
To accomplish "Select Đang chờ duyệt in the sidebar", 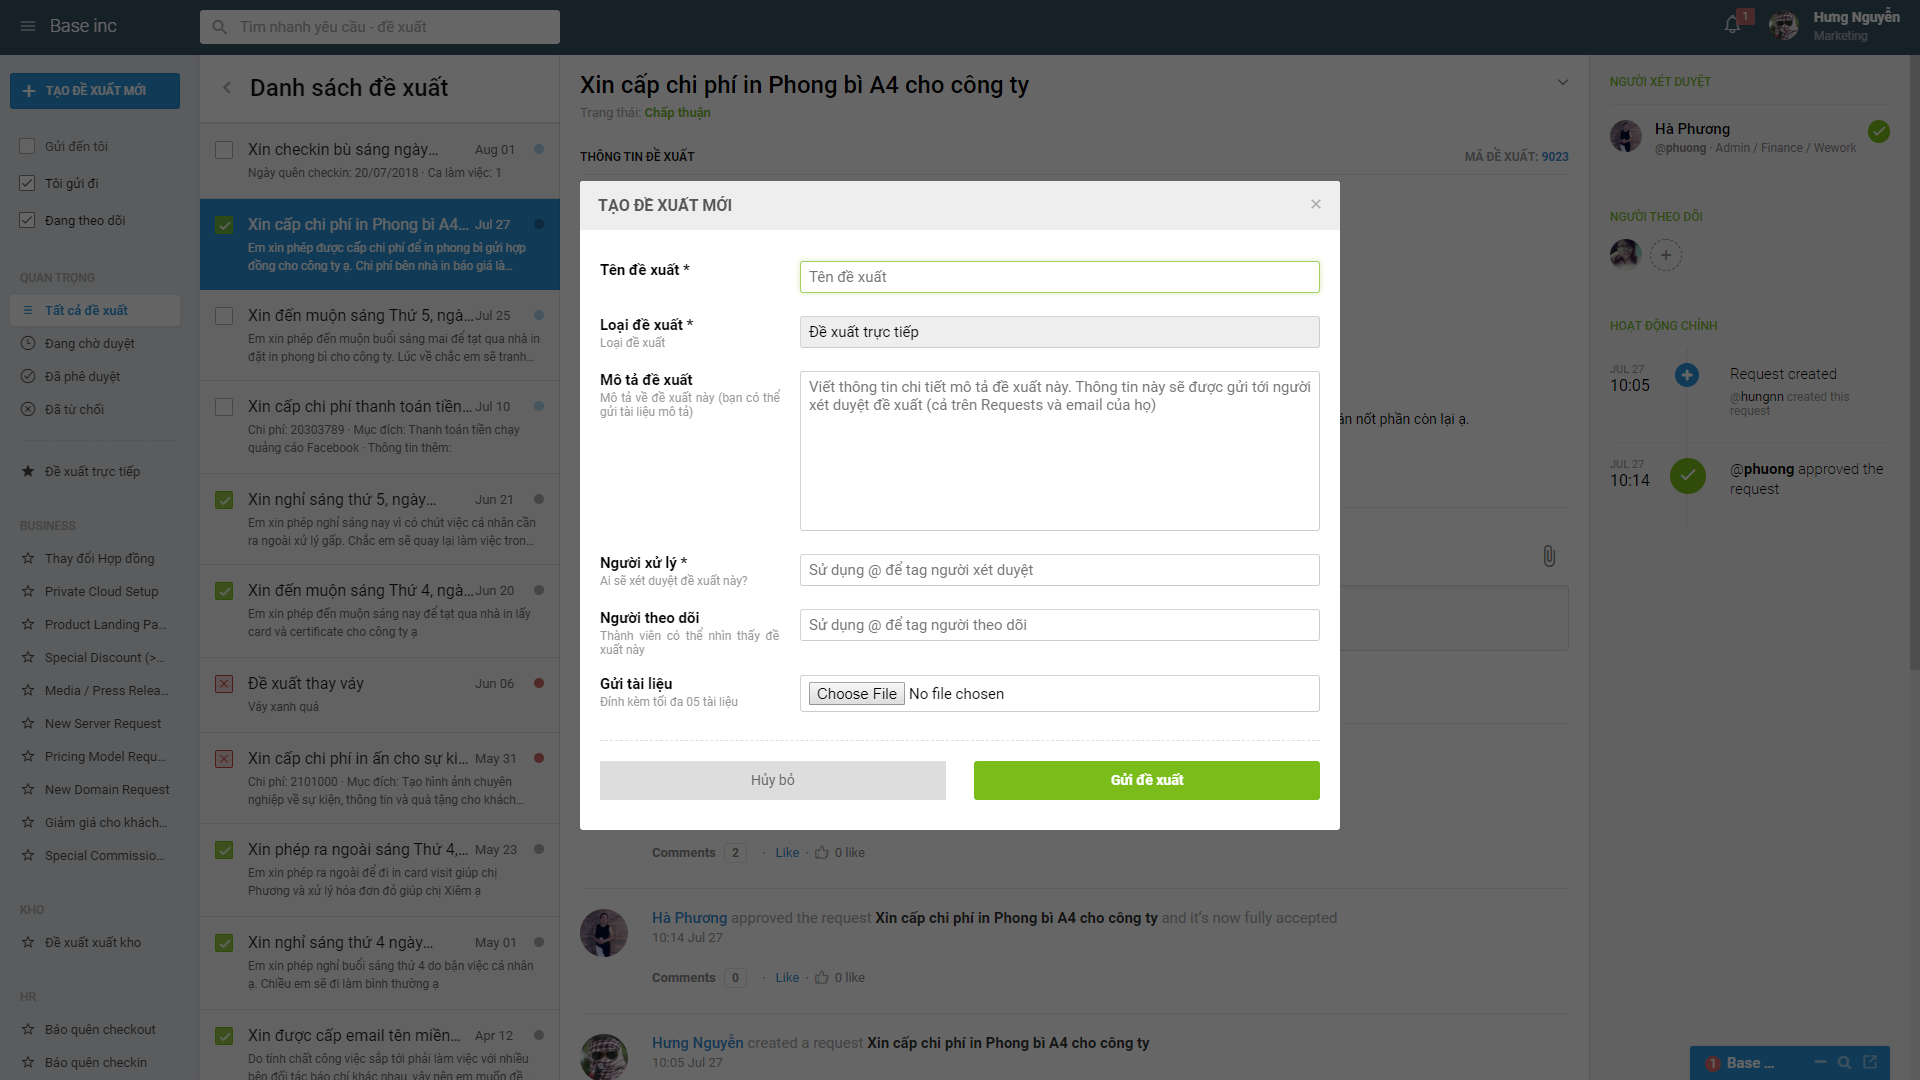I will (x=90, y=343).
